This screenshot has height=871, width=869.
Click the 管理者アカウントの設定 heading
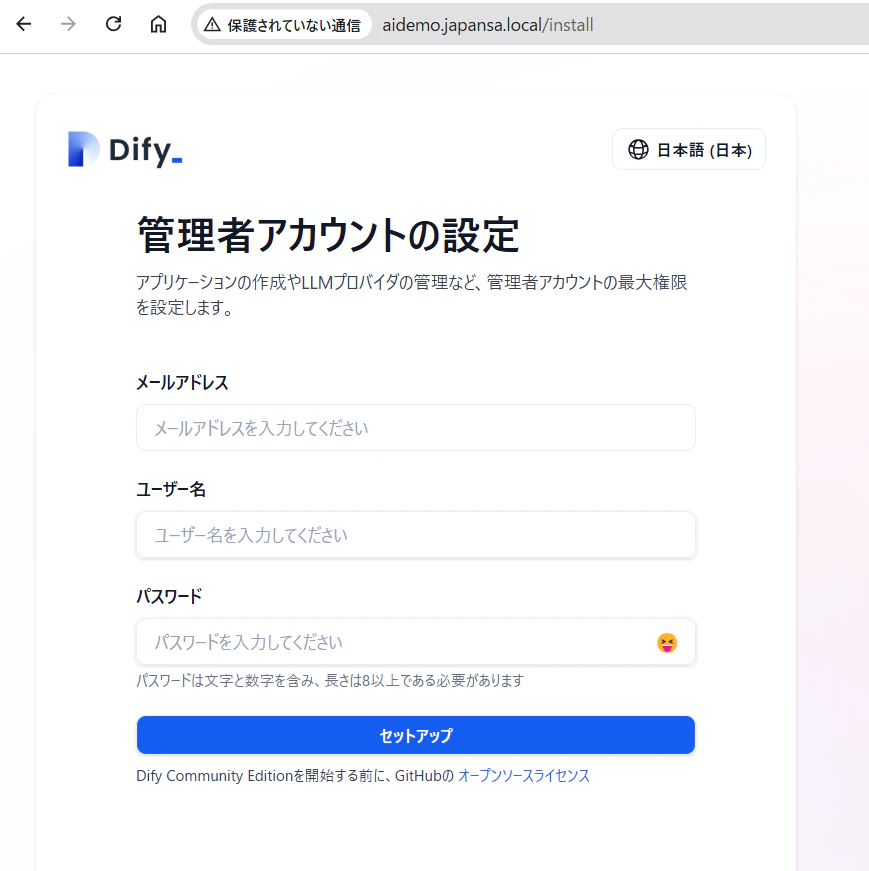pos(328,235)
